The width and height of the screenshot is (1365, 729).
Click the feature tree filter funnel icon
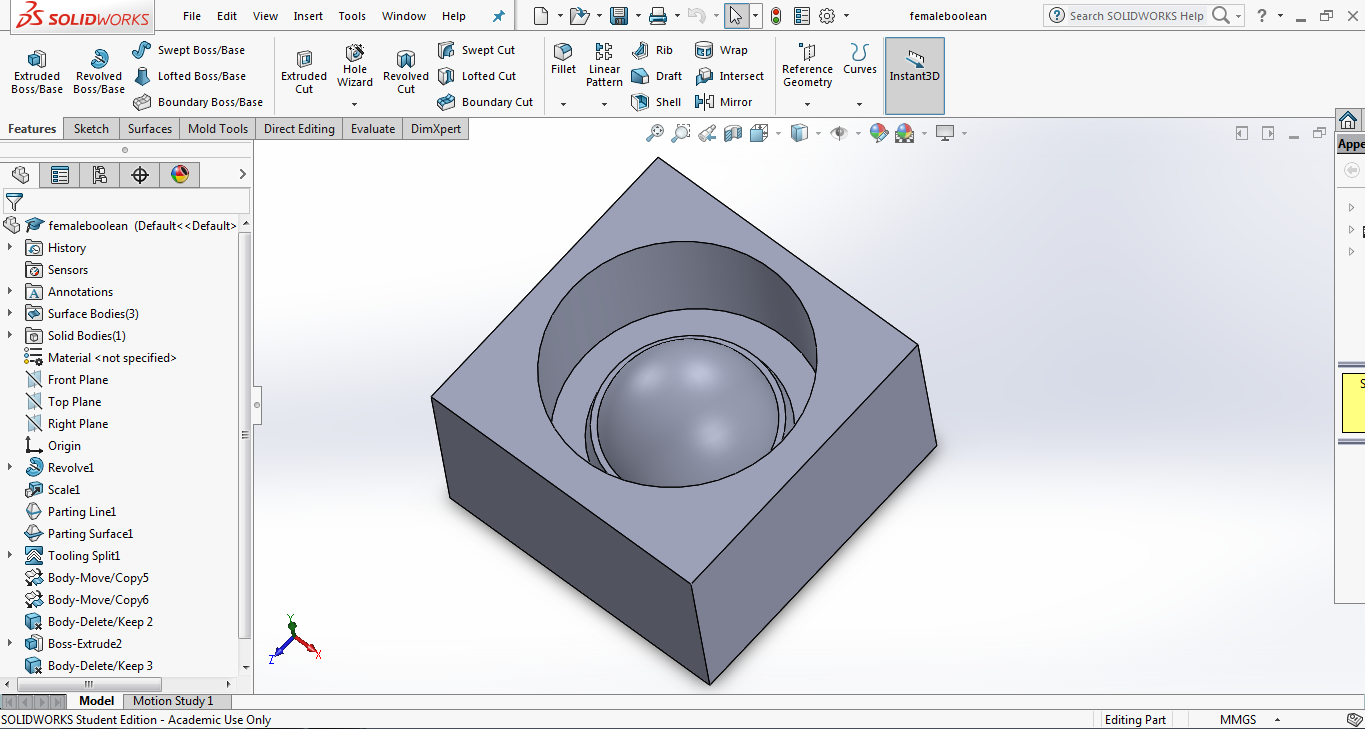pyautogui.click(x=14, y=202)
